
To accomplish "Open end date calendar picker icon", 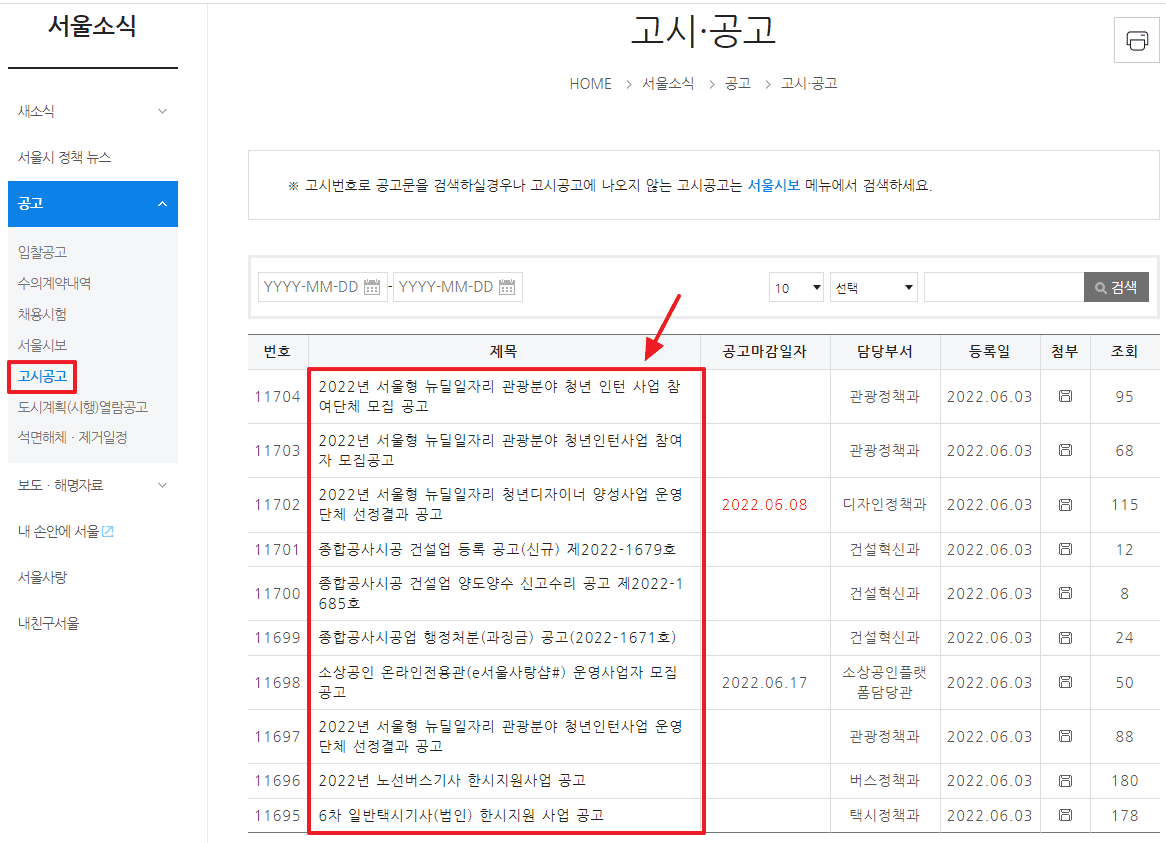I will click(x=507, y=287).
